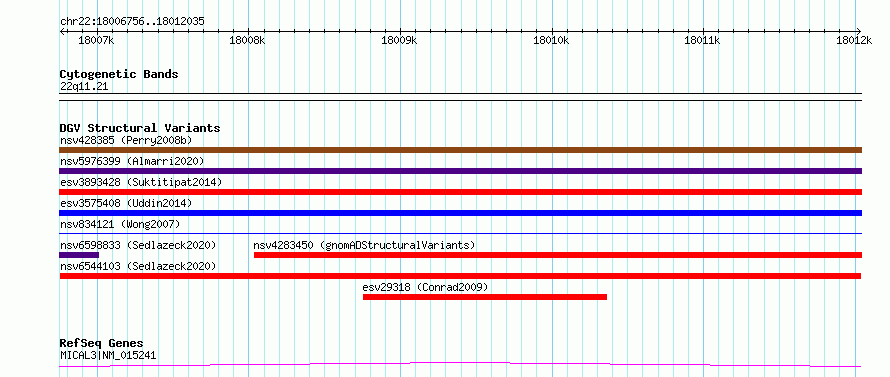Open the nsv5976399 (Almarri2020) label

(132, 161)
